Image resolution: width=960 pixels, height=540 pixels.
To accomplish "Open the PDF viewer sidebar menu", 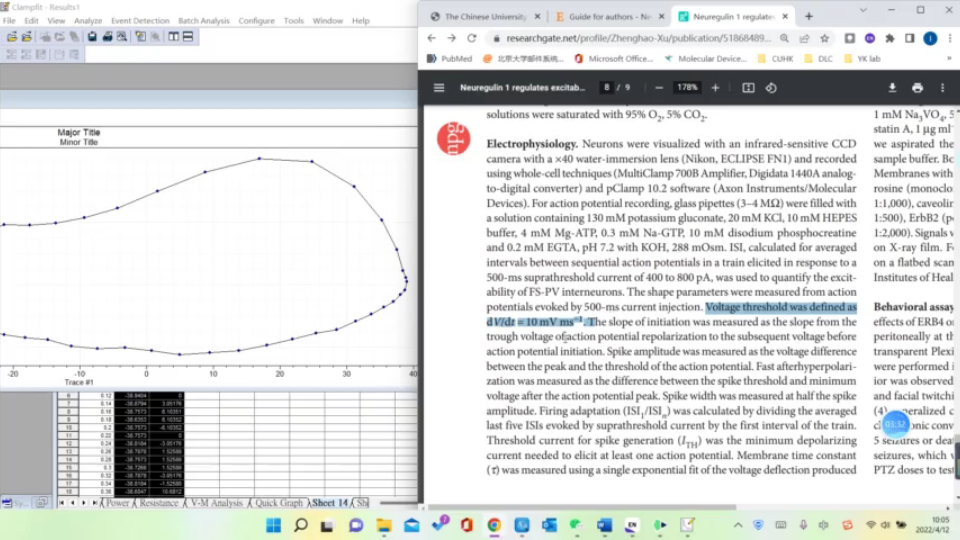I will coord(439,88).
